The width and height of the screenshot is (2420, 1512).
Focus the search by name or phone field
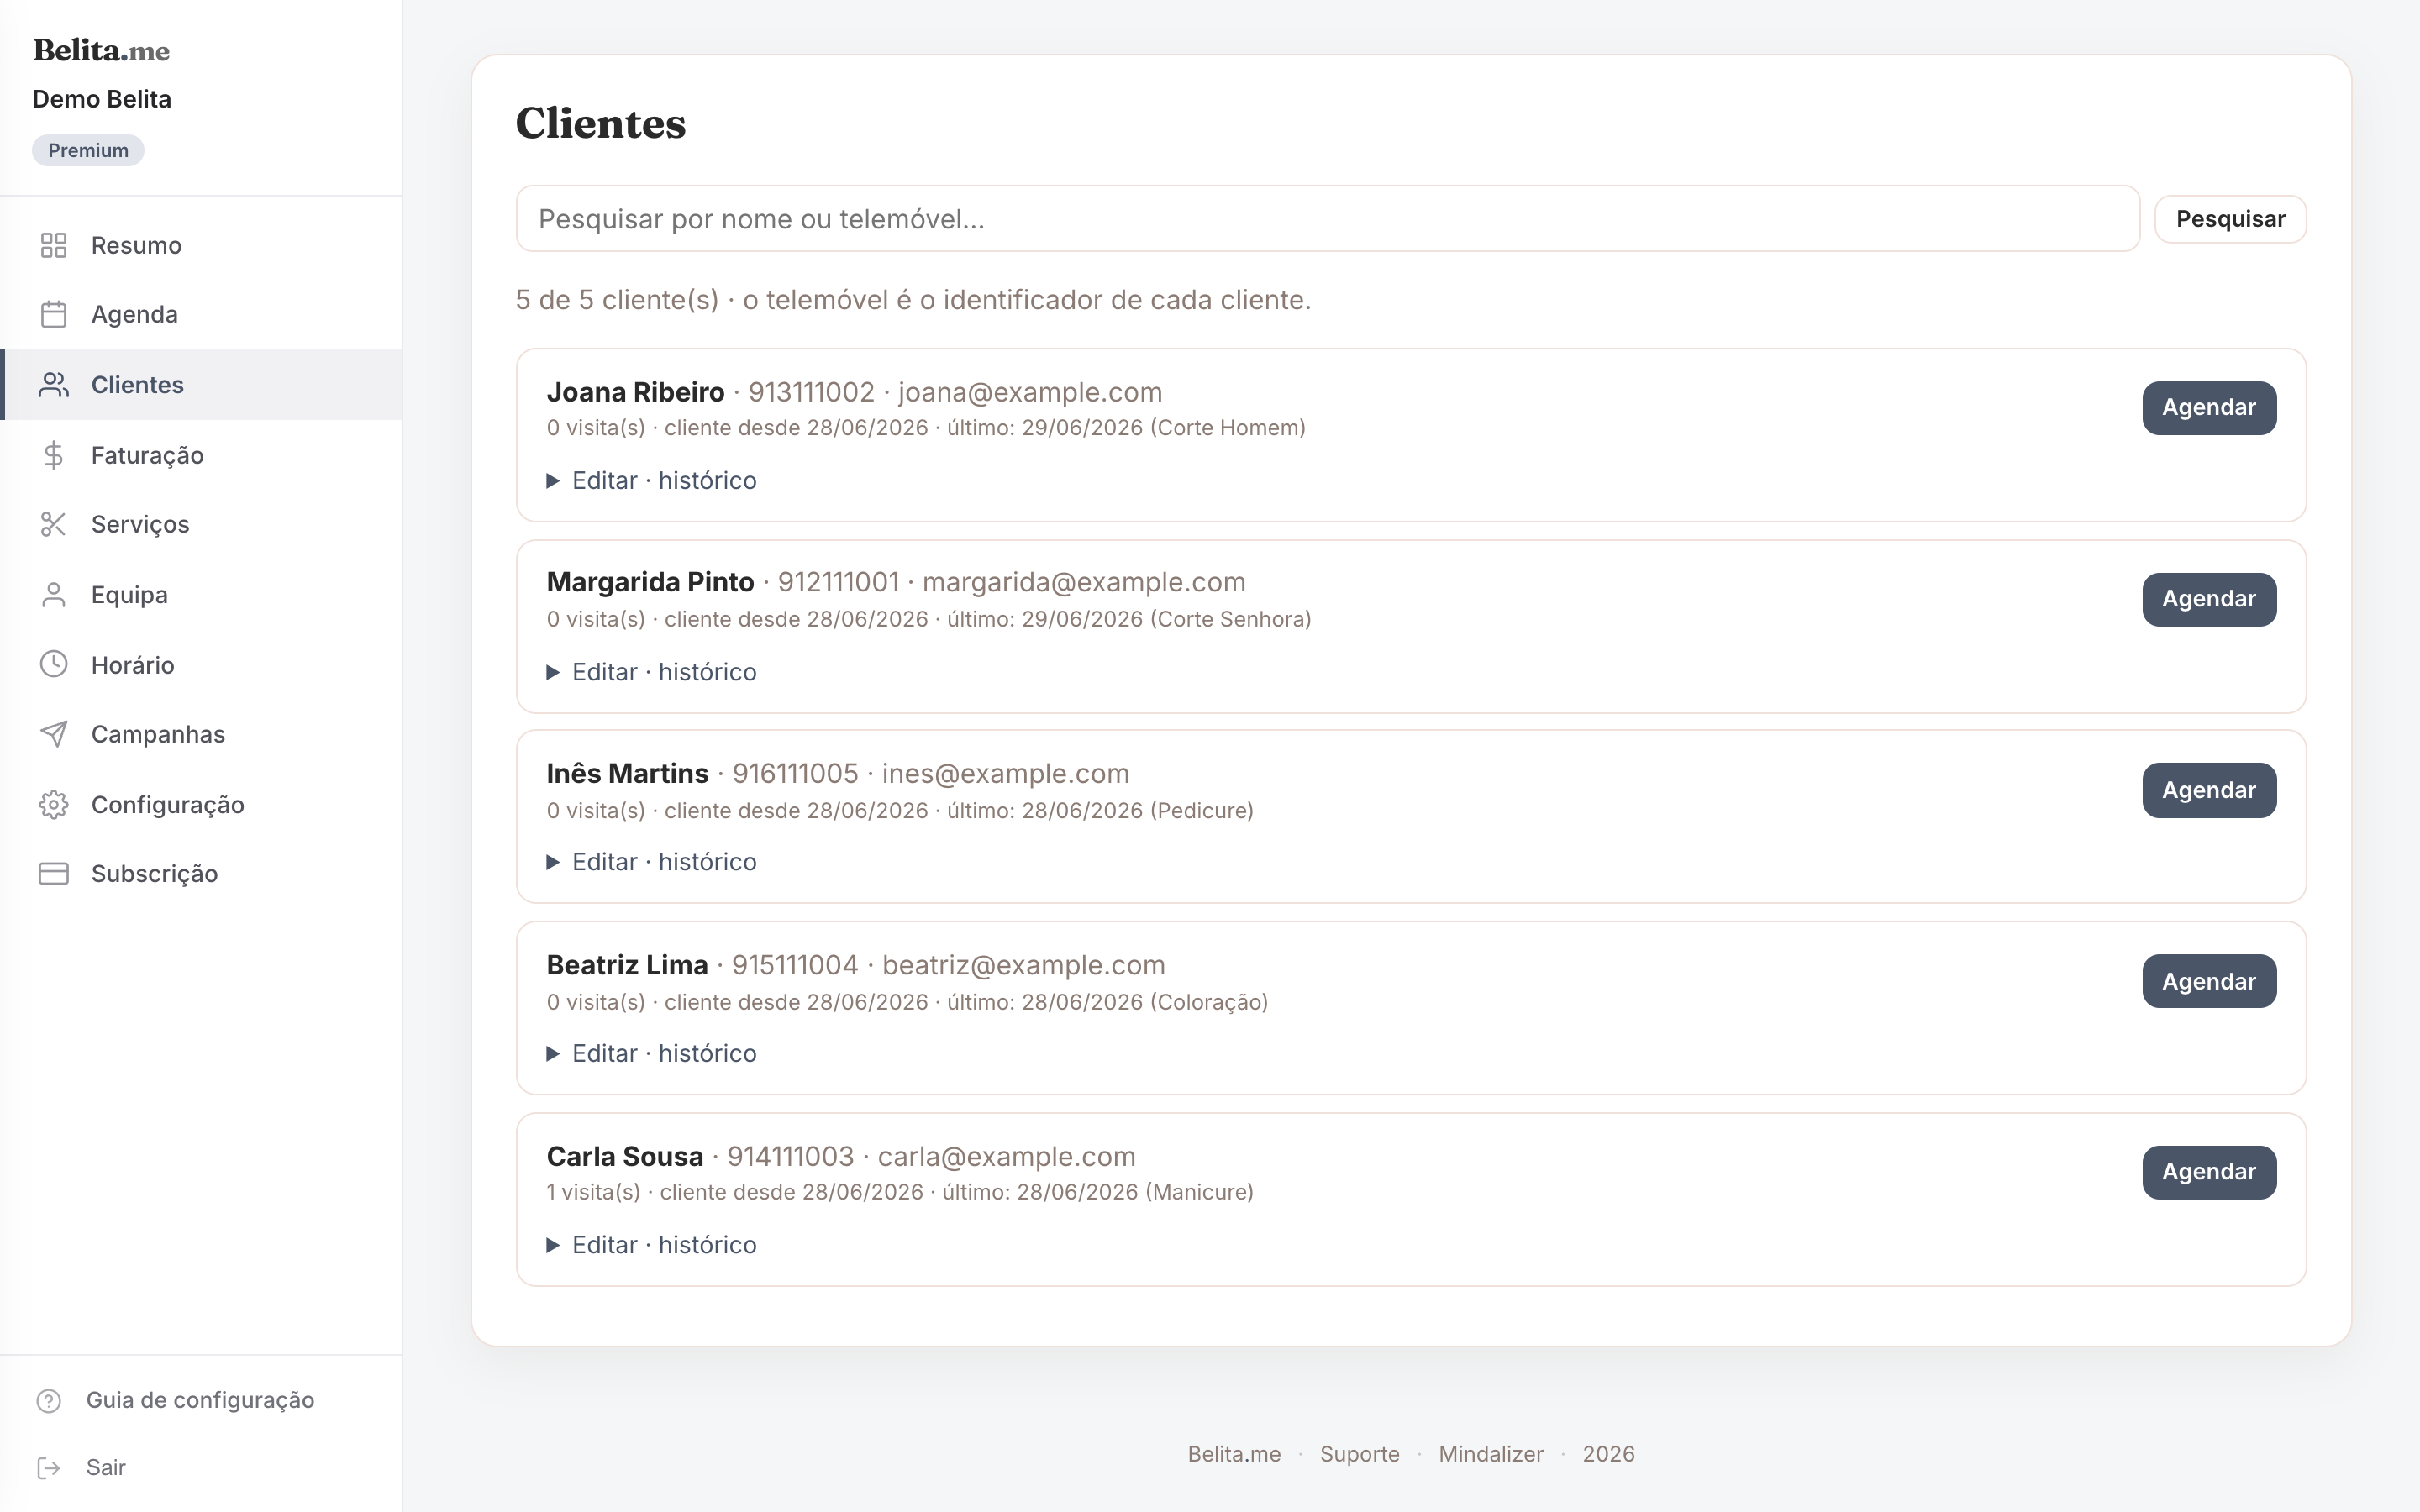click(1327, 219)
